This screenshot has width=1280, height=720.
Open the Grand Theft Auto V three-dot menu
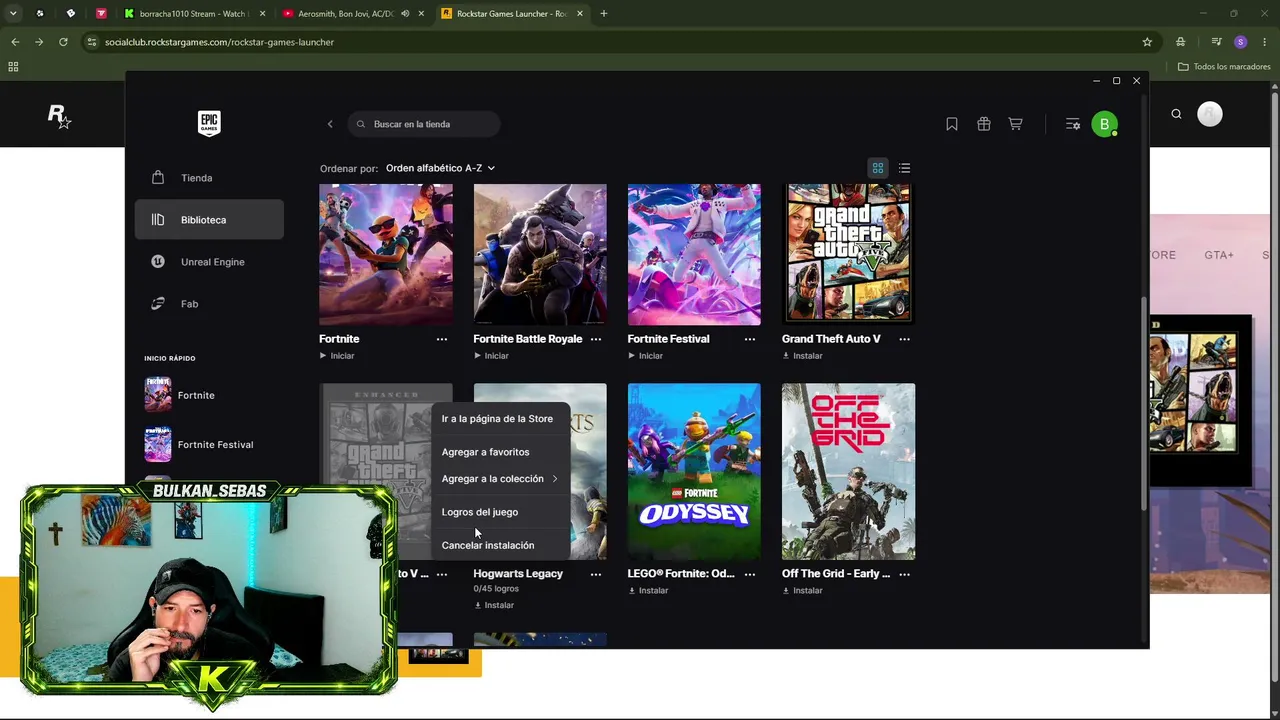coord(904,339)
